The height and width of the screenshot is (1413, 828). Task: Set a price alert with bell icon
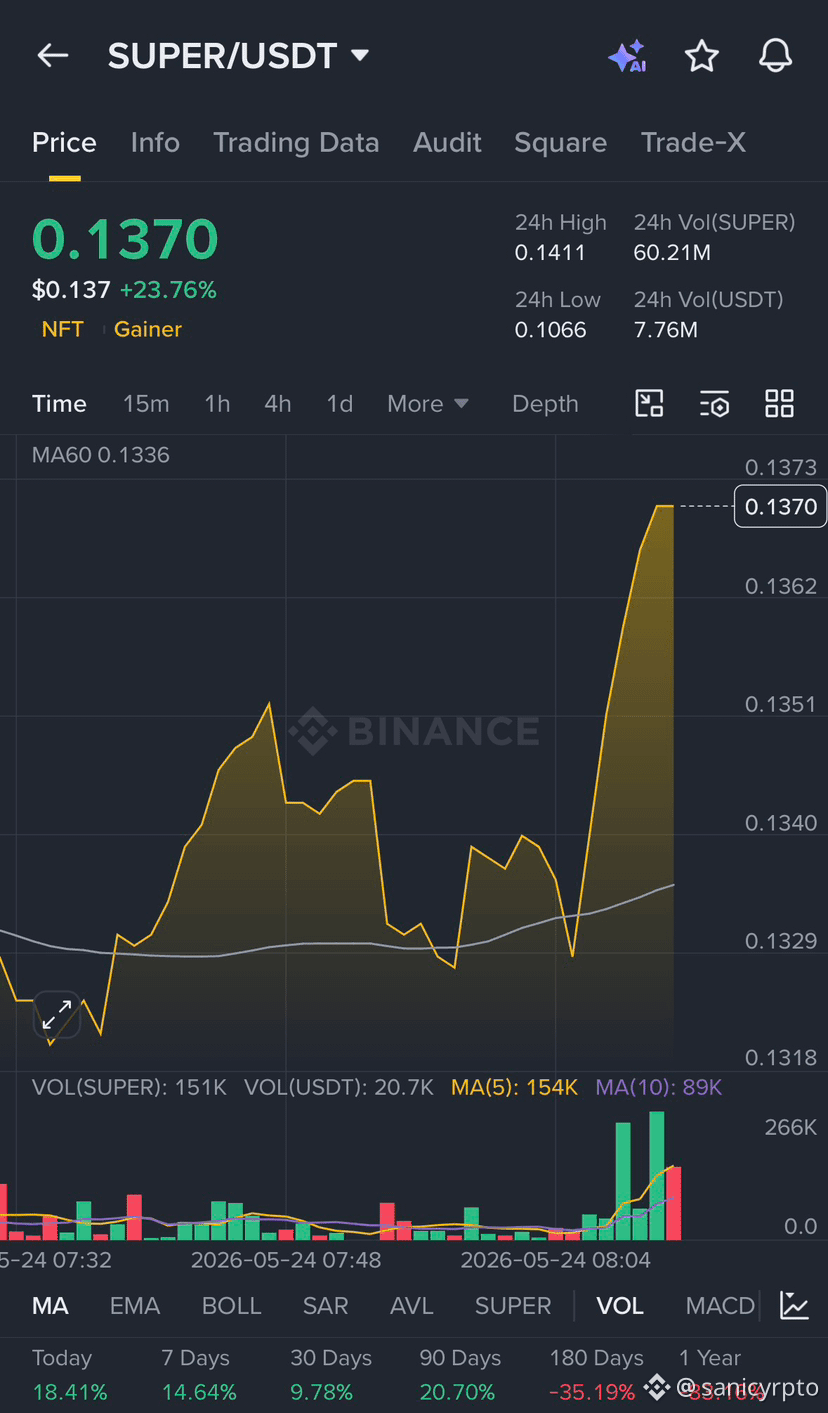pyautogui.click(x=775, y=56)
